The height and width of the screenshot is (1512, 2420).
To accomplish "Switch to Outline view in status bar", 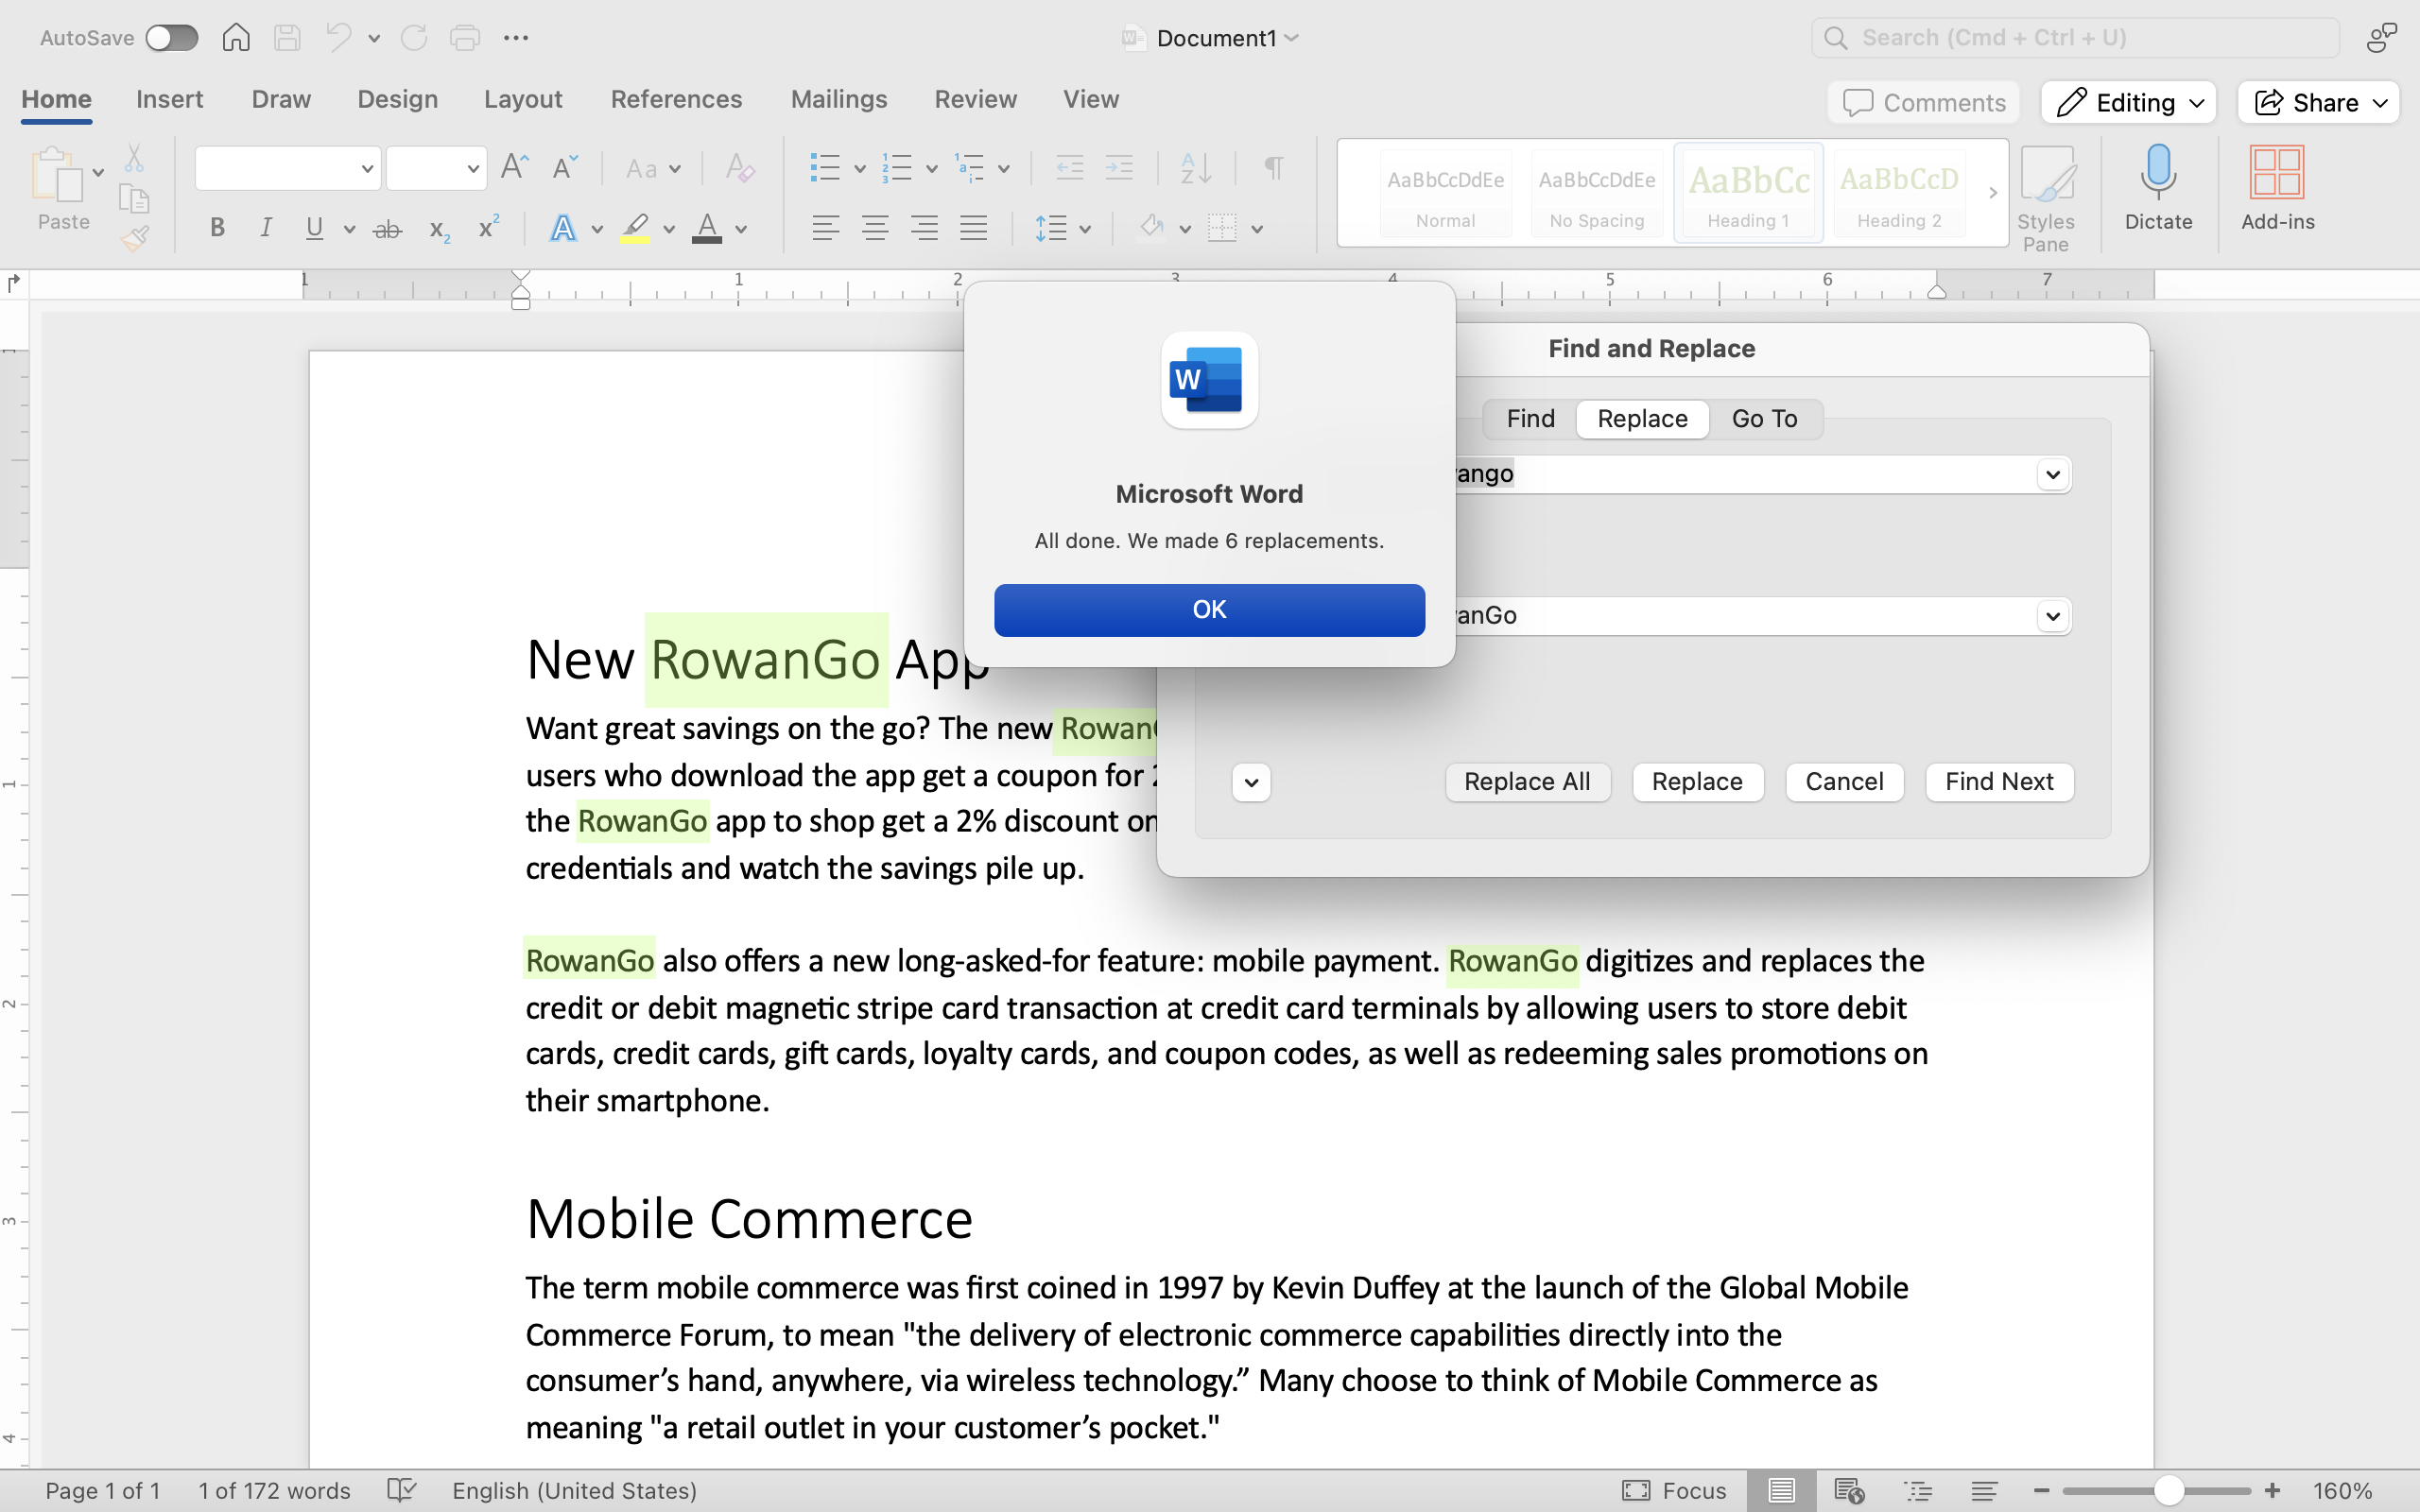I will (x=1918, y=1490).
